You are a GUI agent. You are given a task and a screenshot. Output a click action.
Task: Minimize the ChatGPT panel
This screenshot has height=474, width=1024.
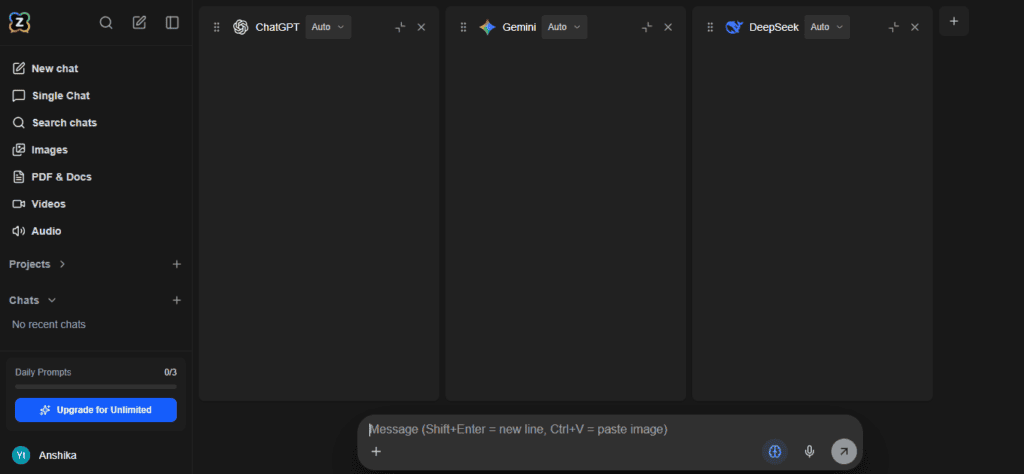coord(400,27)
